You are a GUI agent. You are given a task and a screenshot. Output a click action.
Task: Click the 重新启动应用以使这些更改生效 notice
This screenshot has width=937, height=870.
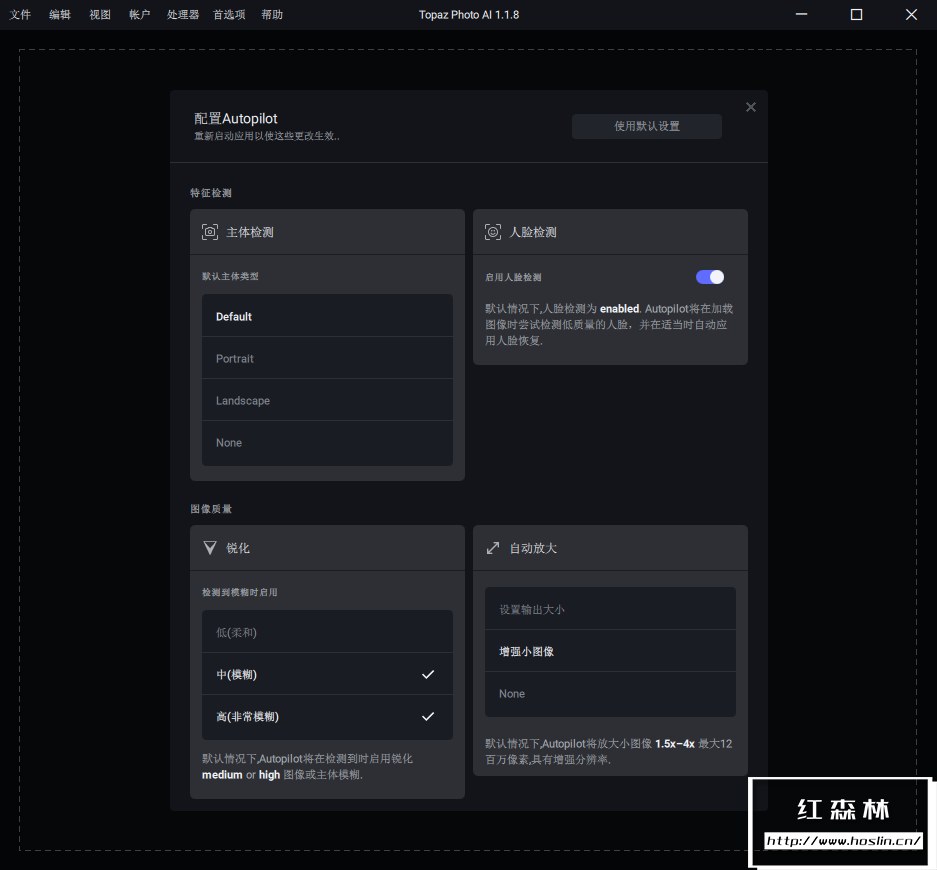(x=267, y=136)
